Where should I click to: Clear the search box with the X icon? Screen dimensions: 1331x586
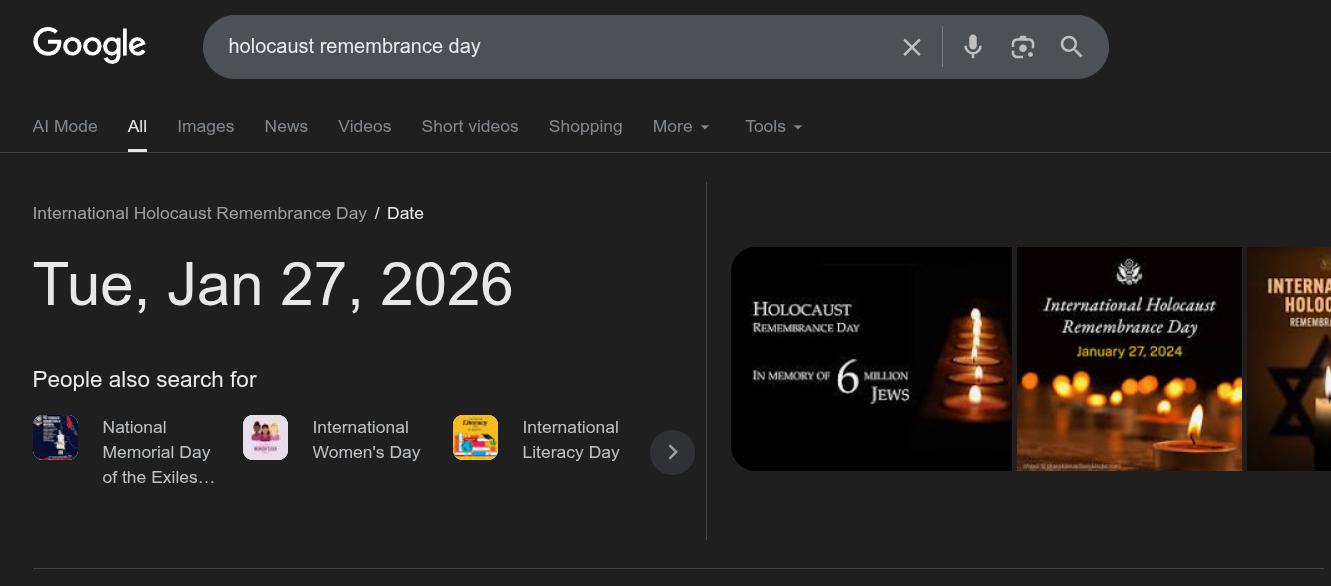[911, 47]
